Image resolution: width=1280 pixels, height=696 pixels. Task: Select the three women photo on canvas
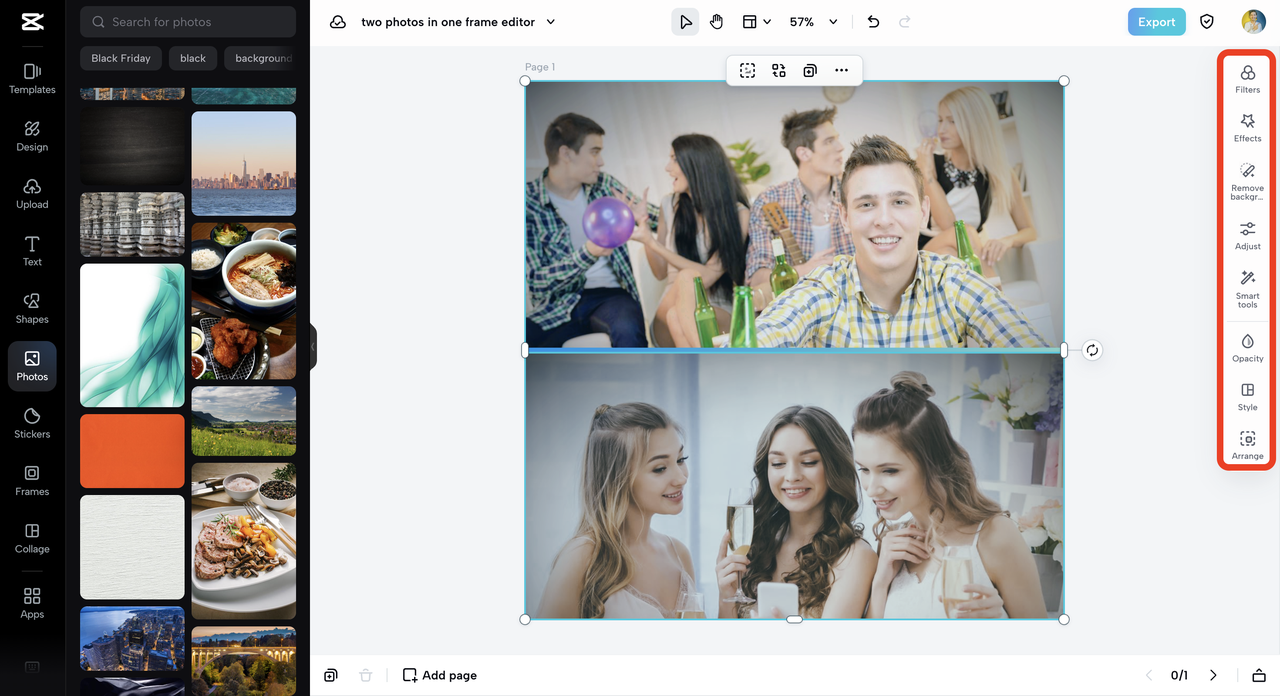[794, 486]
